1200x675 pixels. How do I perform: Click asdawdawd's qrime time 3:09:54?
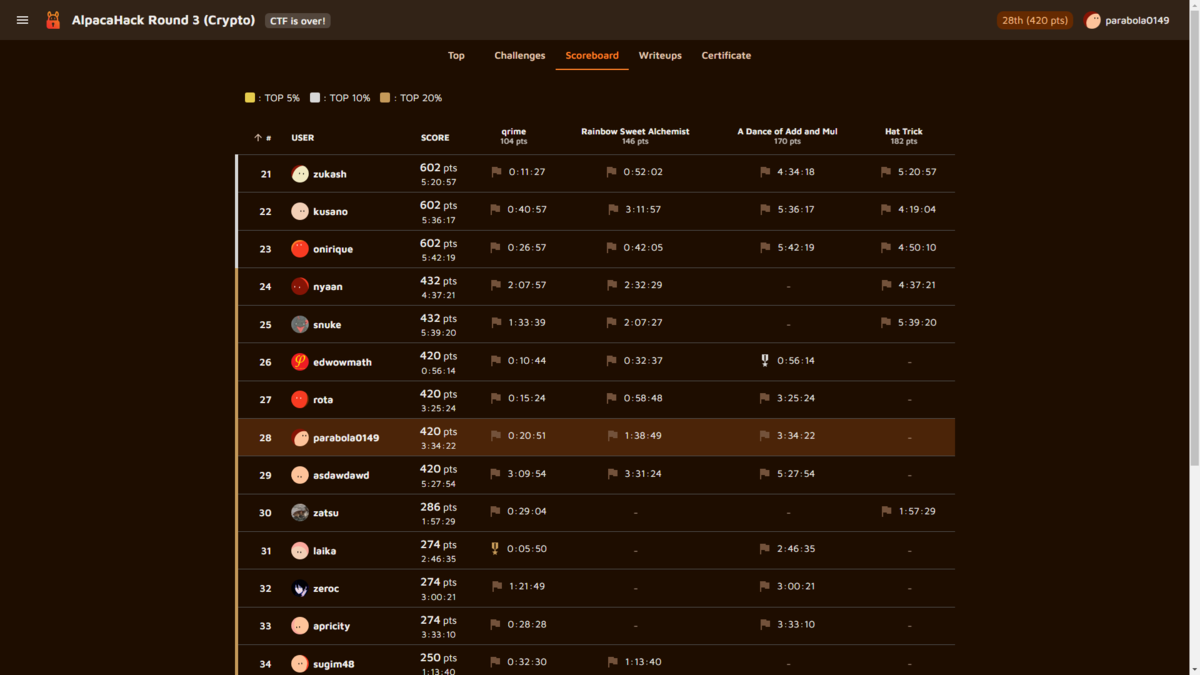pos(527,474)
